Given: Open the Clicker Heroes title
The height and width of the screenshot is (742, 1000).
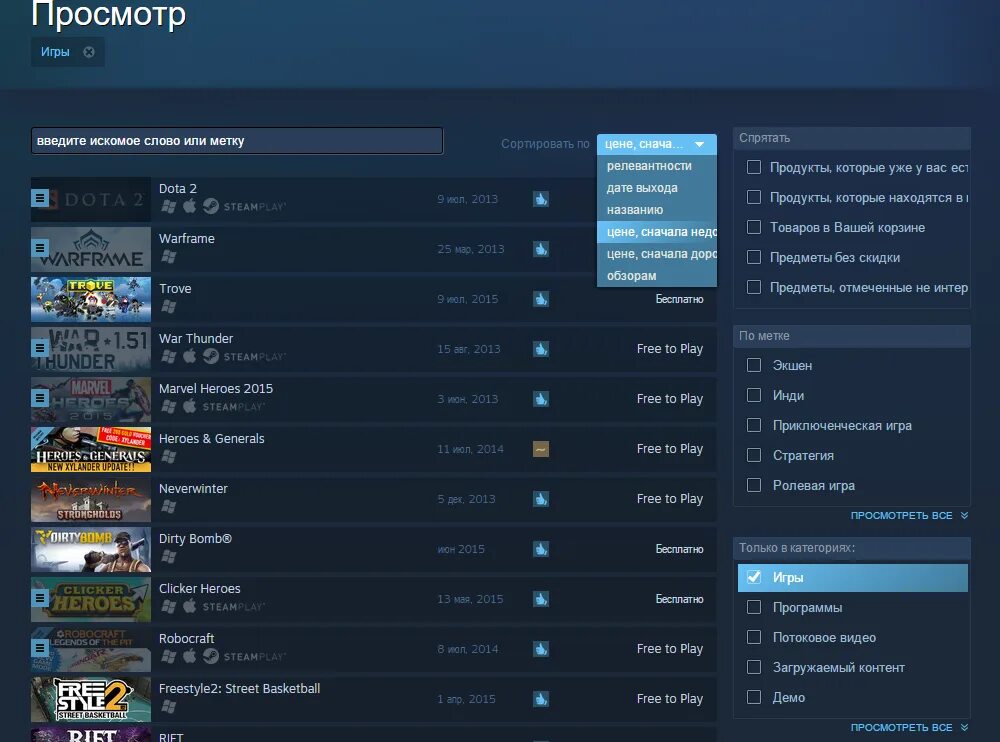Looking at the screenshot, I should 199,588.
